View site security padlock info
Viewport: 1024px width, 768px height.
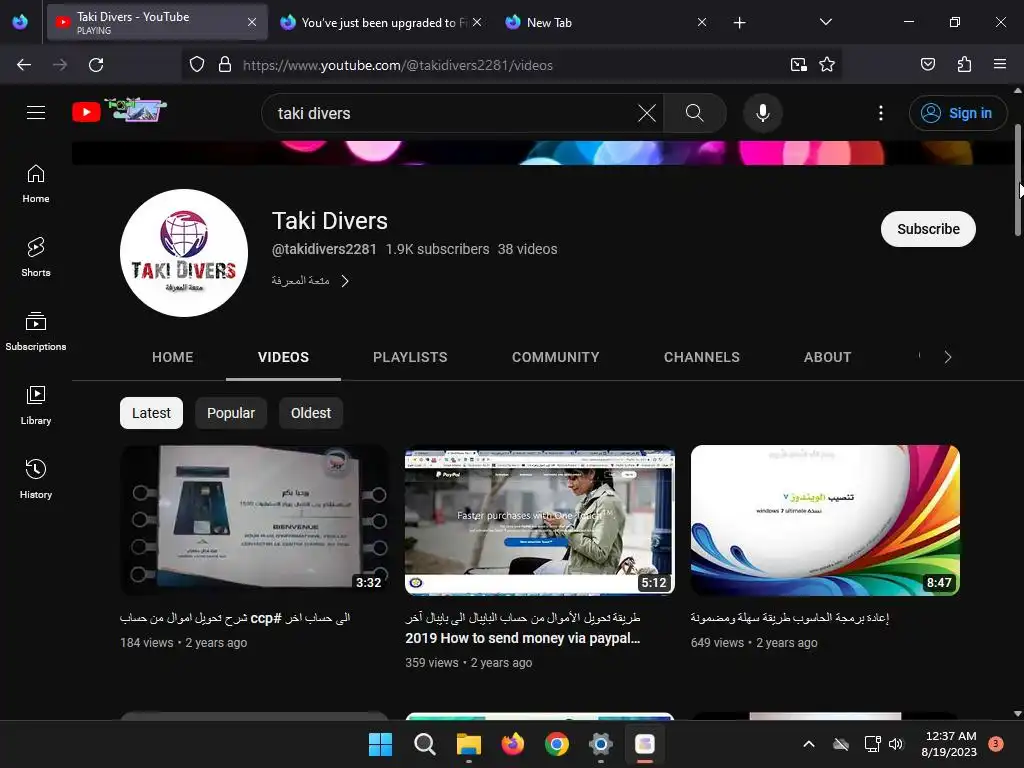[225, 65]
